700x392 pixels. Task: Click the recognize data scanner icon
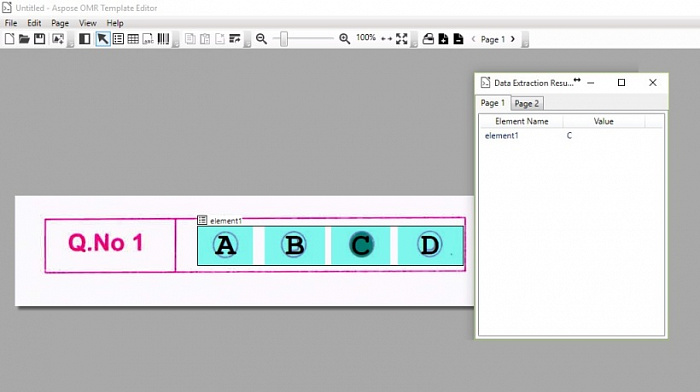click(428, 39)
